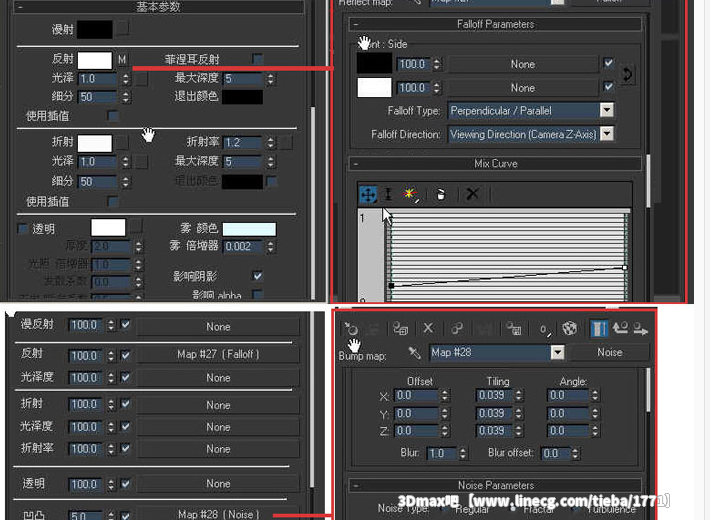The height and width of the screenshot is (520, 710).
Task: Click the 折射 white color swatch
Action: click(95, 143)
